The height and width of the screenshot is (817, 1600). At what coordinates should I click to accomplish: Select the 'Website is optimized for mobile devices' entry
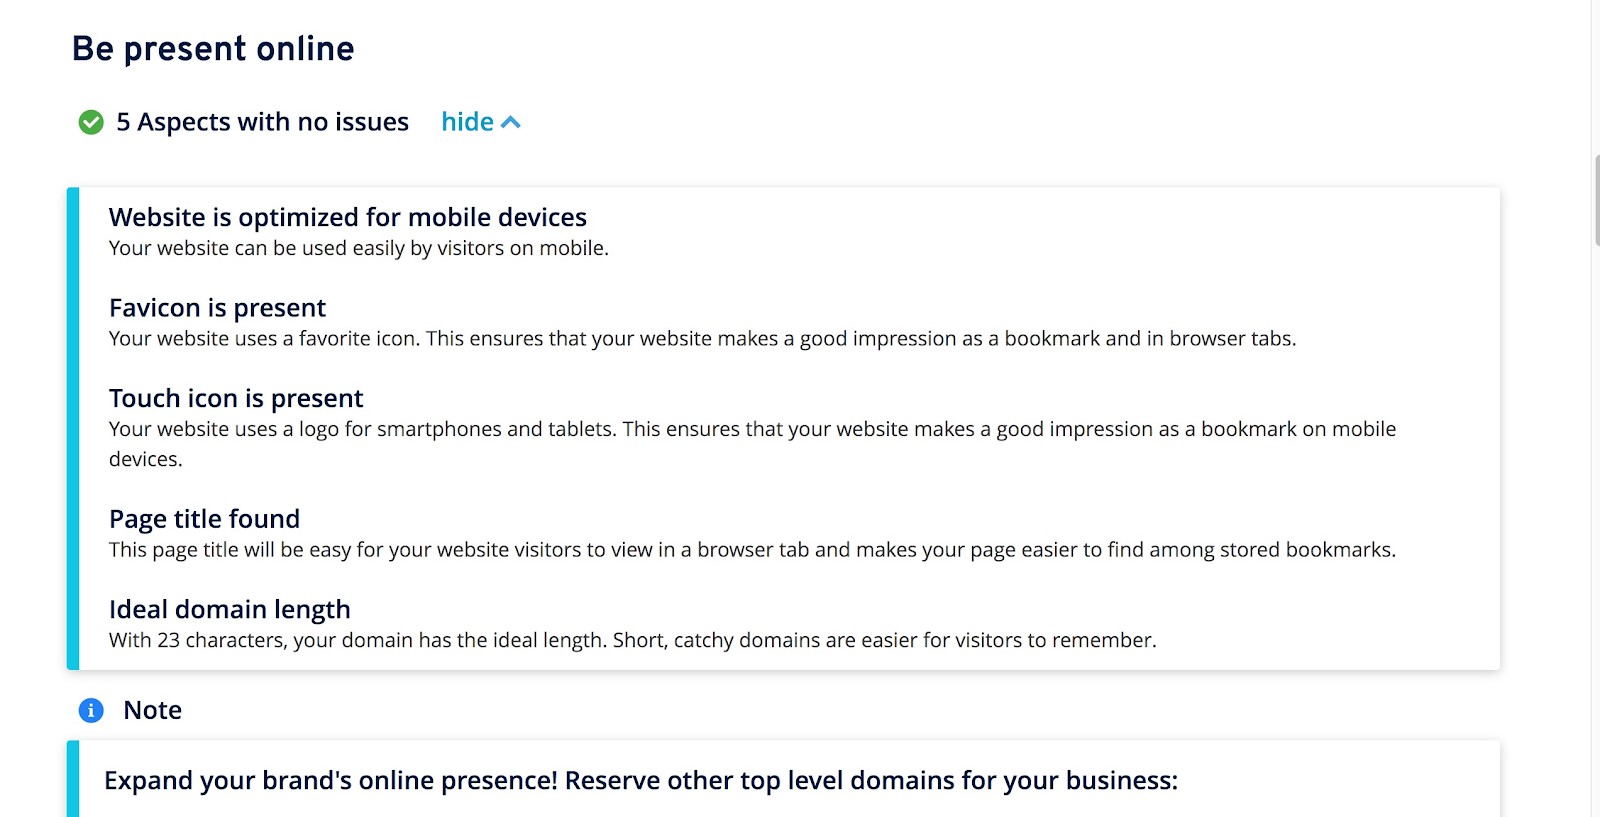point(347,217)
